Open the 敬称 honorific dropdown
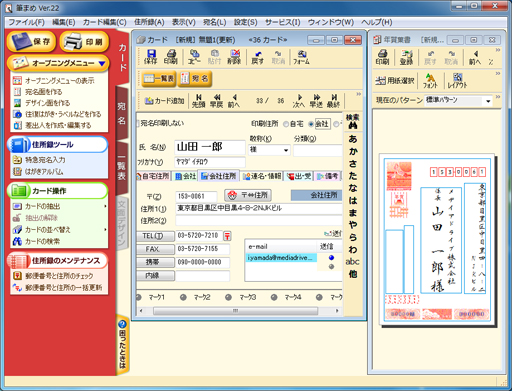Image resolution: width=512 pixels, height=391 pixels. (x=286, y=150)
